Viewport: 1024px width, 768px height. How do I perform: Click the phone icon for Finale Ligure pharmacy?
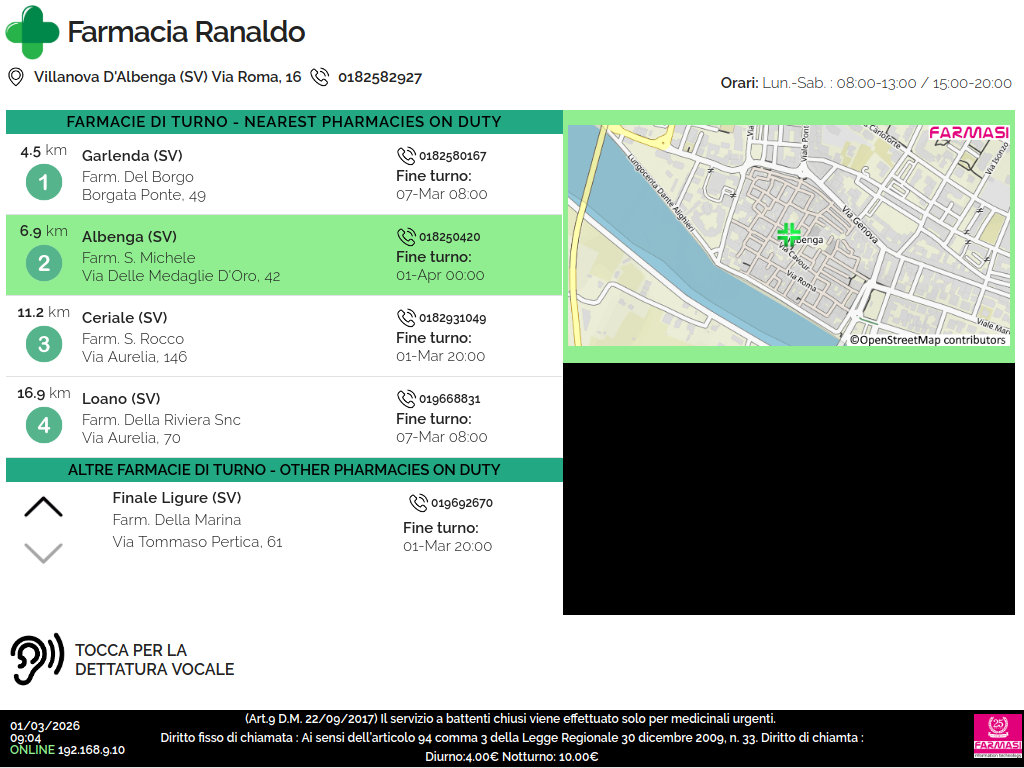coord(418,503)
